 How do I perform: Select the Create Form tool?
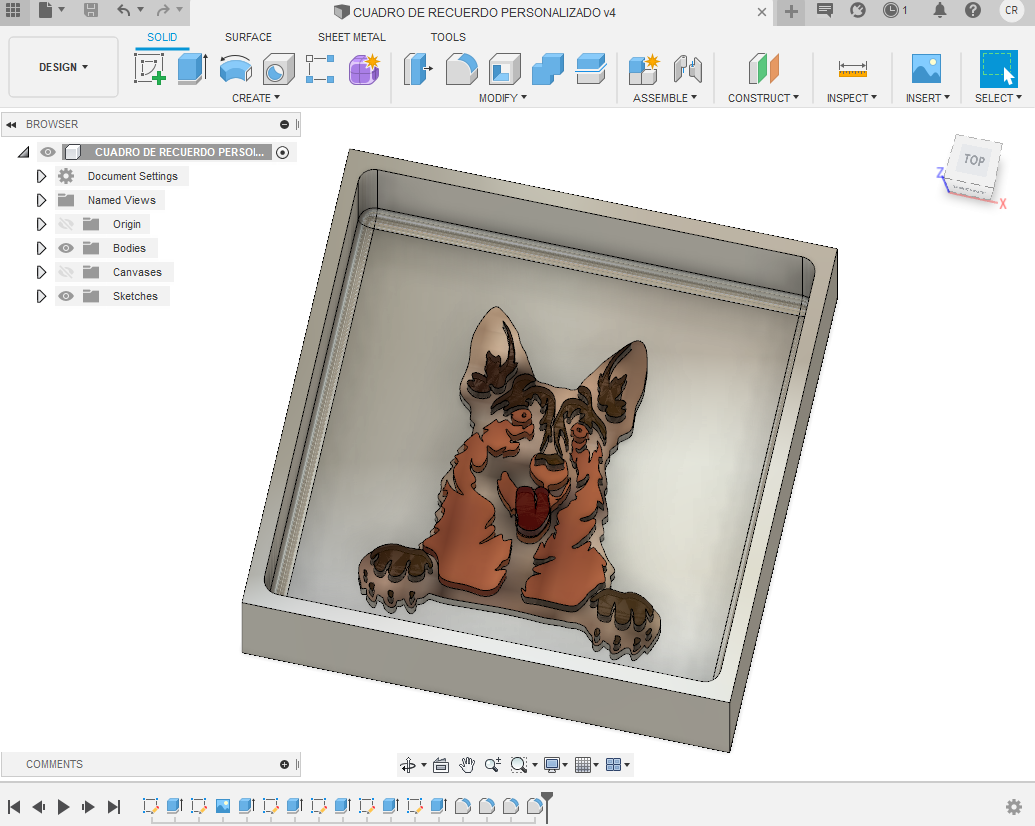(x=364, y=69)
